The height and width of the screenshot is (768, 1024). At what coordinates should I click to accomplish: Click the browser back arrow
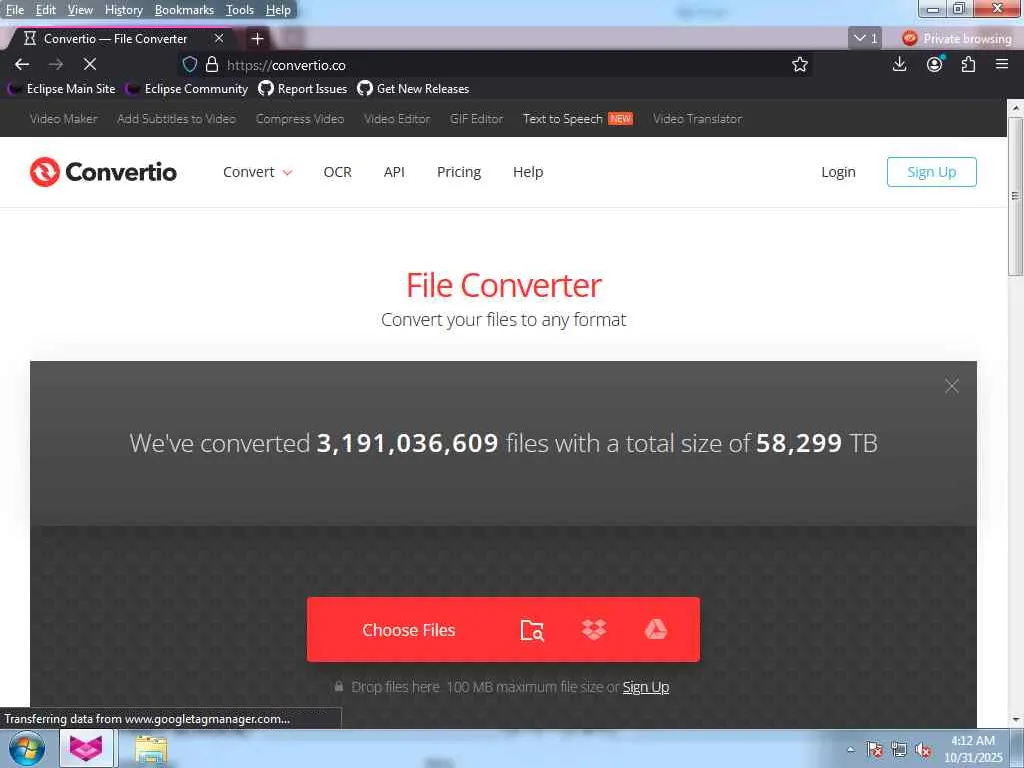pyautogui.click(x=22, y=64)
